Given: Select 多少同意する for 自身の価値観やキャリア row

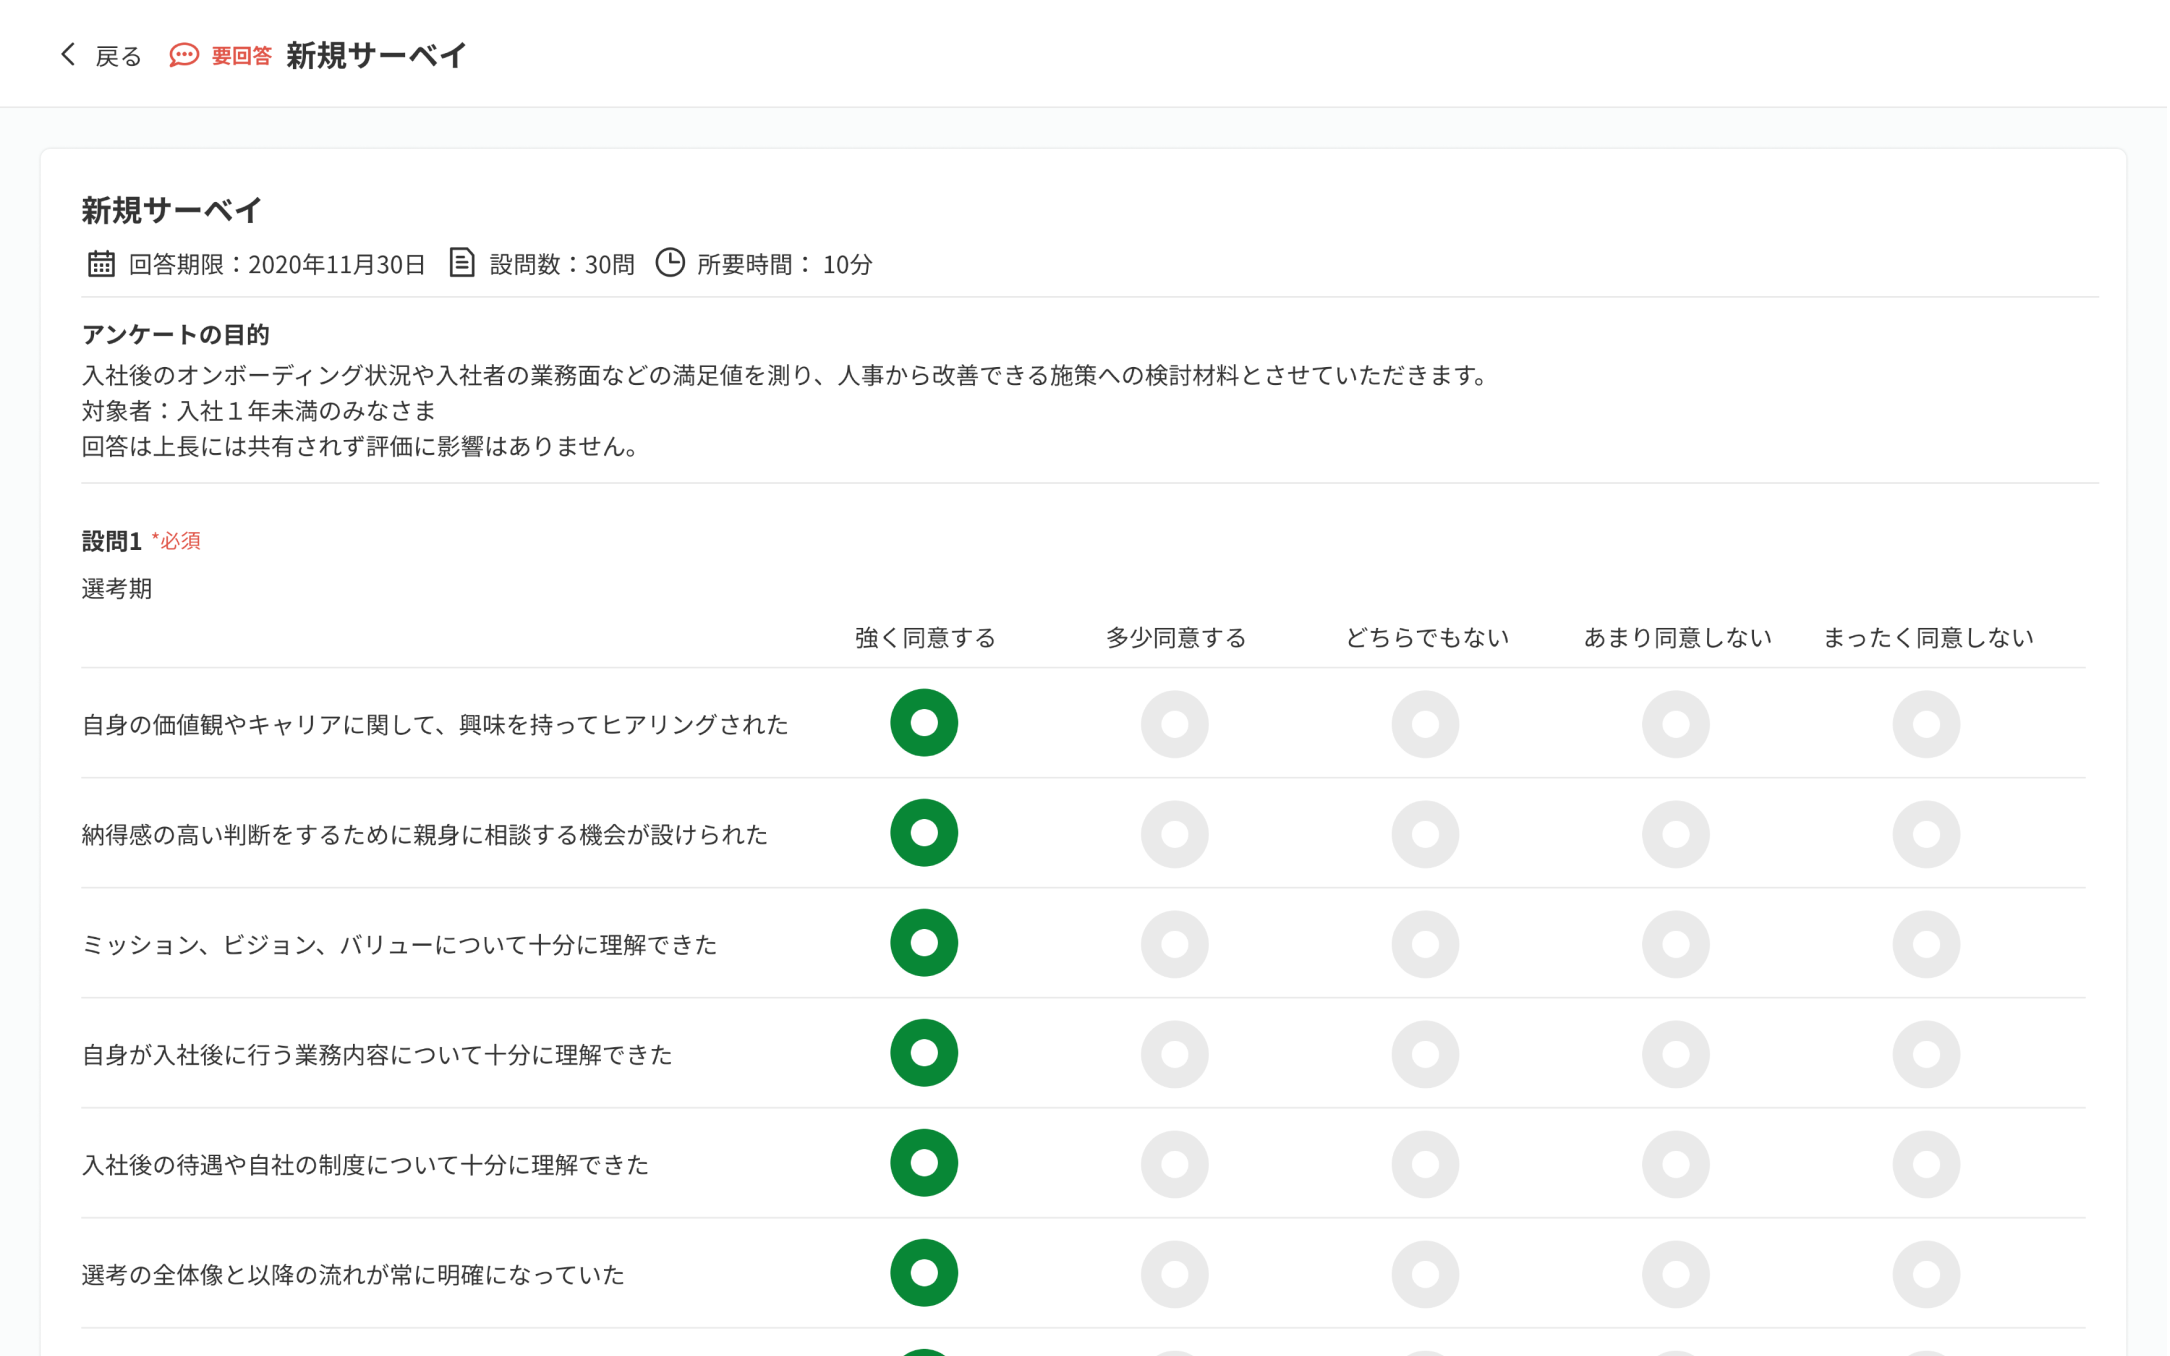Looking at the screenshot, I should tap(1174, 723).
